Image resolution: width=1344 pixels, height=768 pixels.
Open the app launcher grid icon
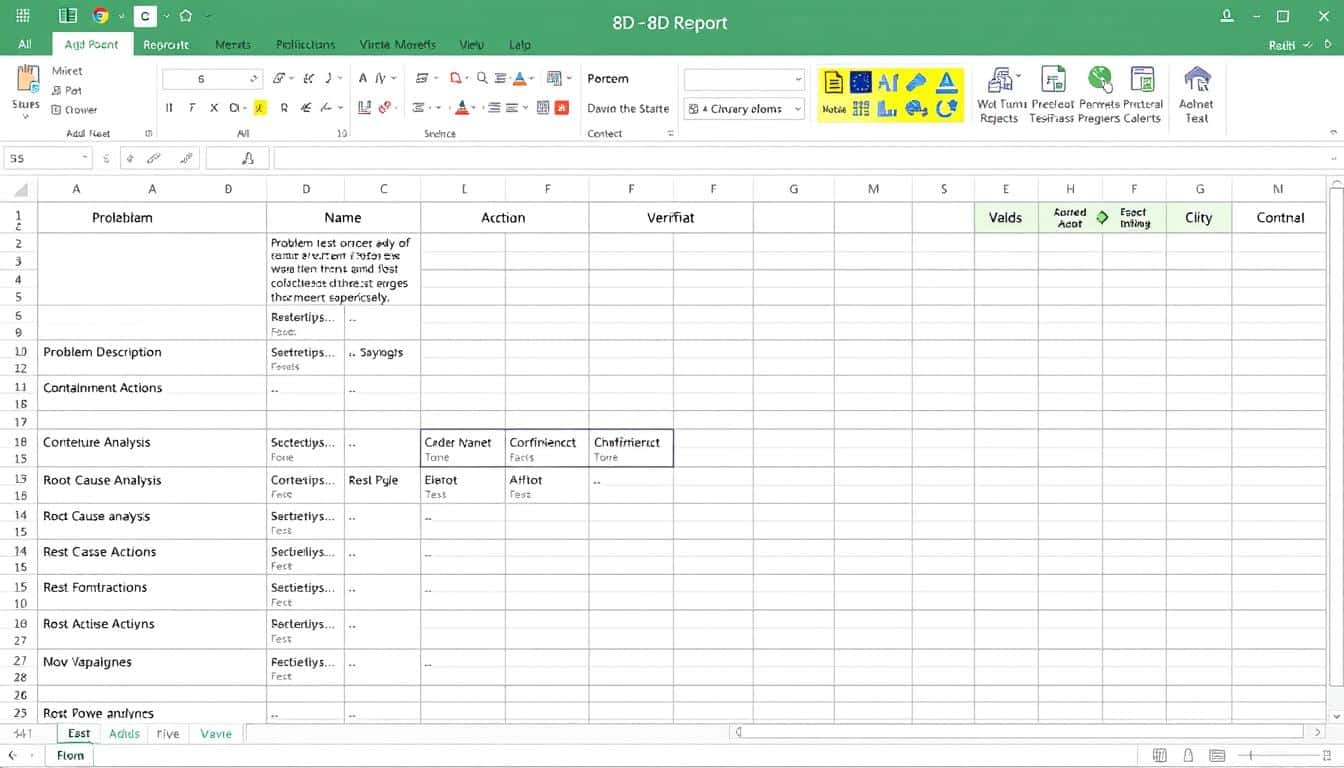pyautogui.click(x=23, y=16)
